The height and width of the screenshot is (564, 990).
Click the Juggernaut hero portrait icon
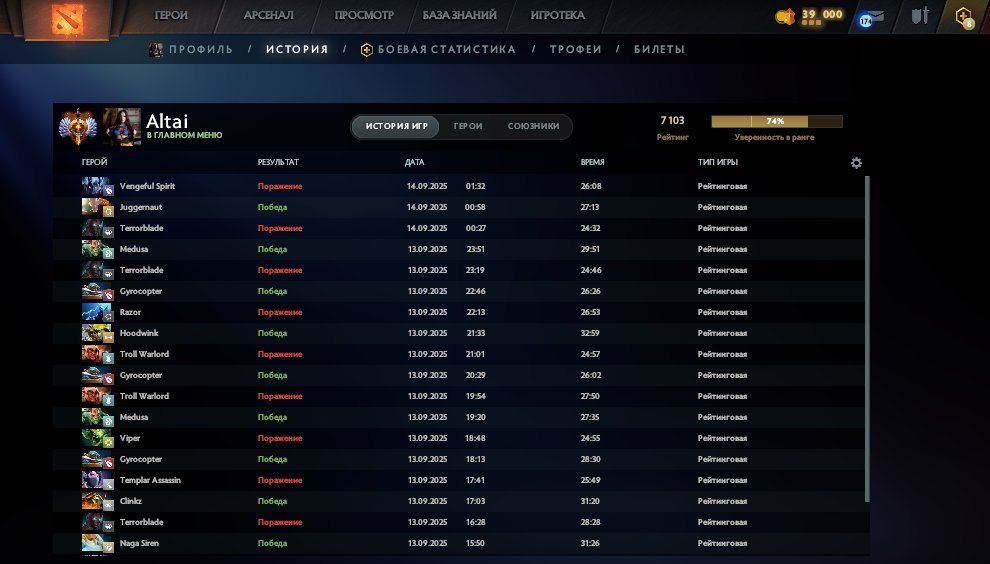click(98, 207)
